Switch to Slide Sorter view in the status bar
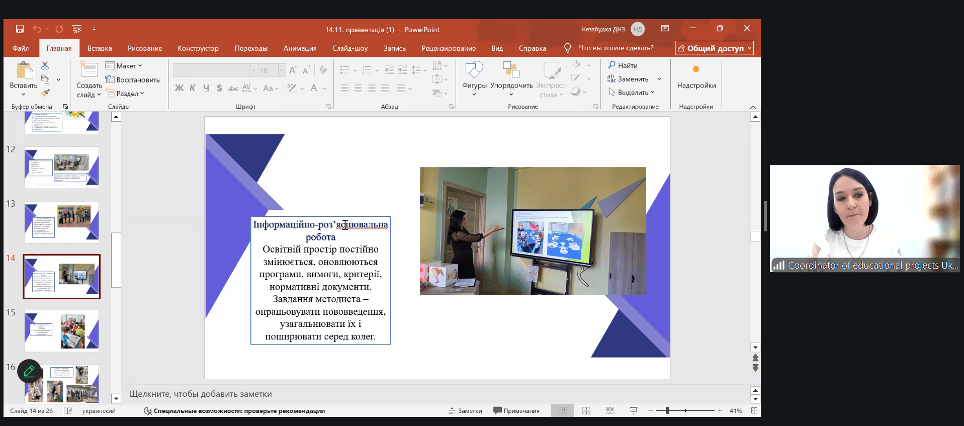 coord(584,411)
